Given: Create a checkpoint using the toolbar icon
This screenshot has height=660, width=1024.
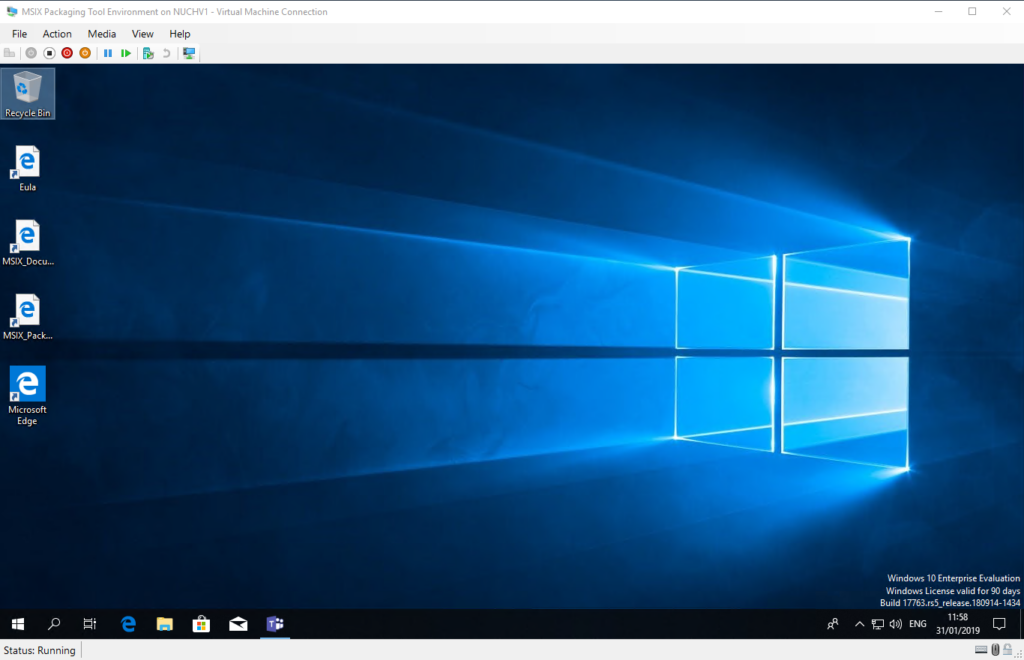Looking at the screenshot, I should pyautogui.click(x=148, y=53).
